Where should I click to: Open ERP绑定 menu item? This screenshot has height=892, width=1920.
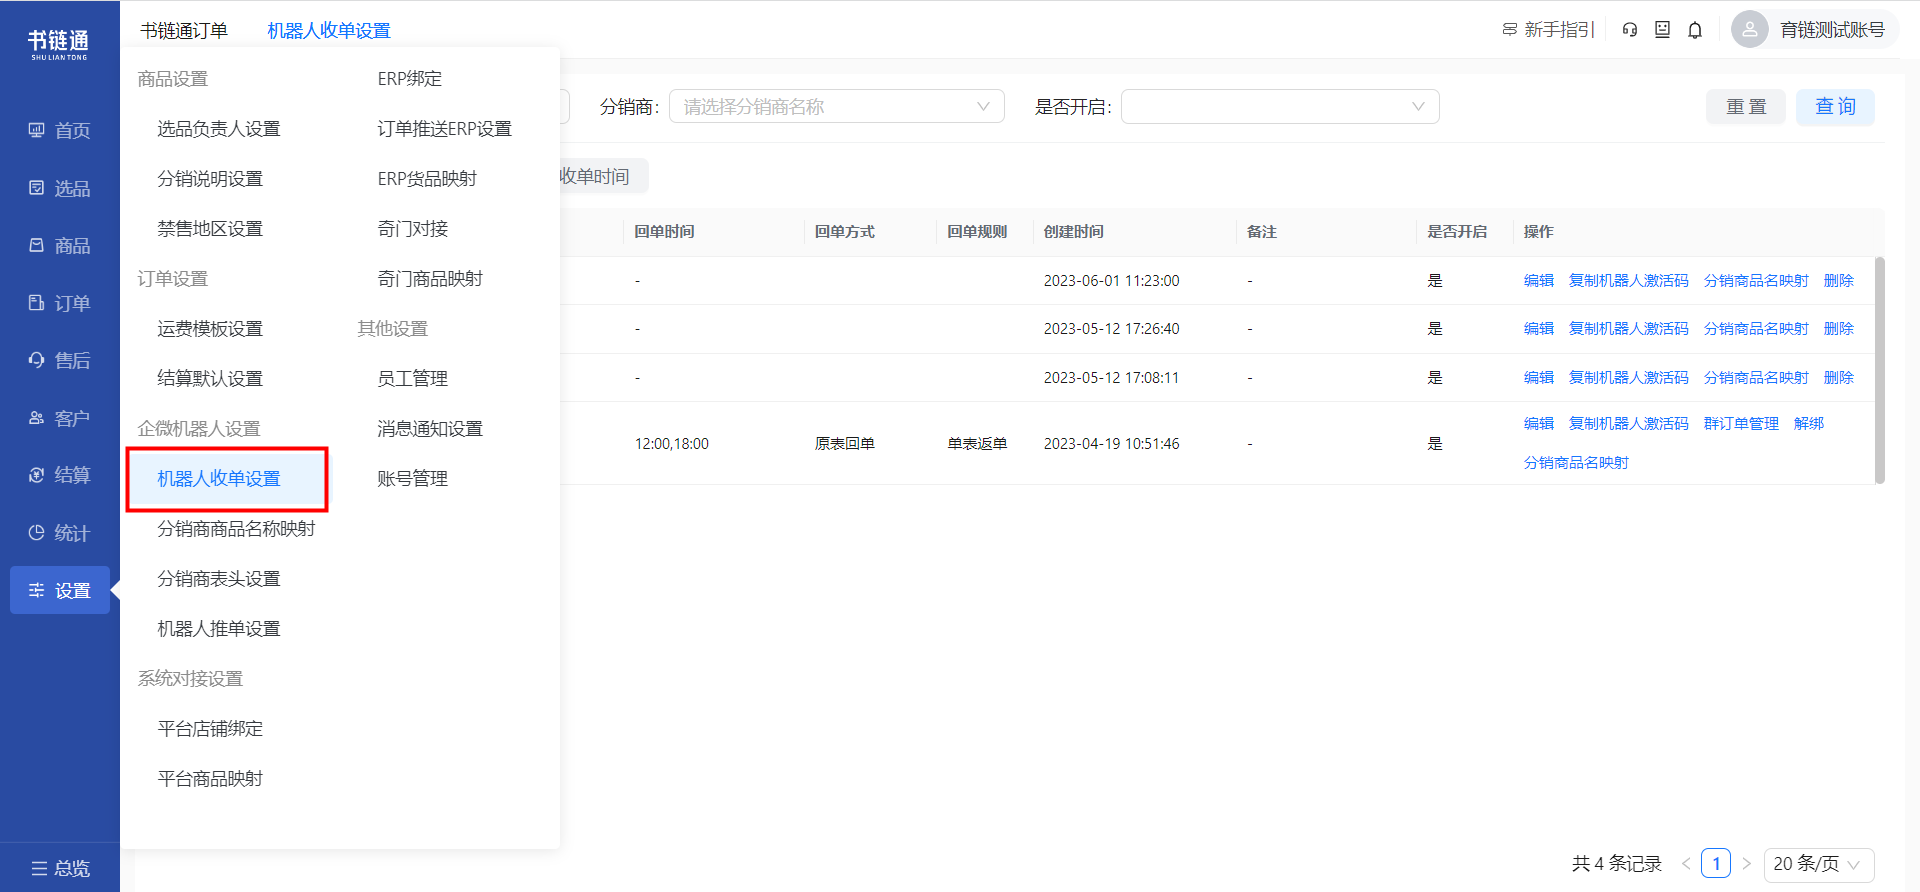pyautogui.click(x=410, y=79)
